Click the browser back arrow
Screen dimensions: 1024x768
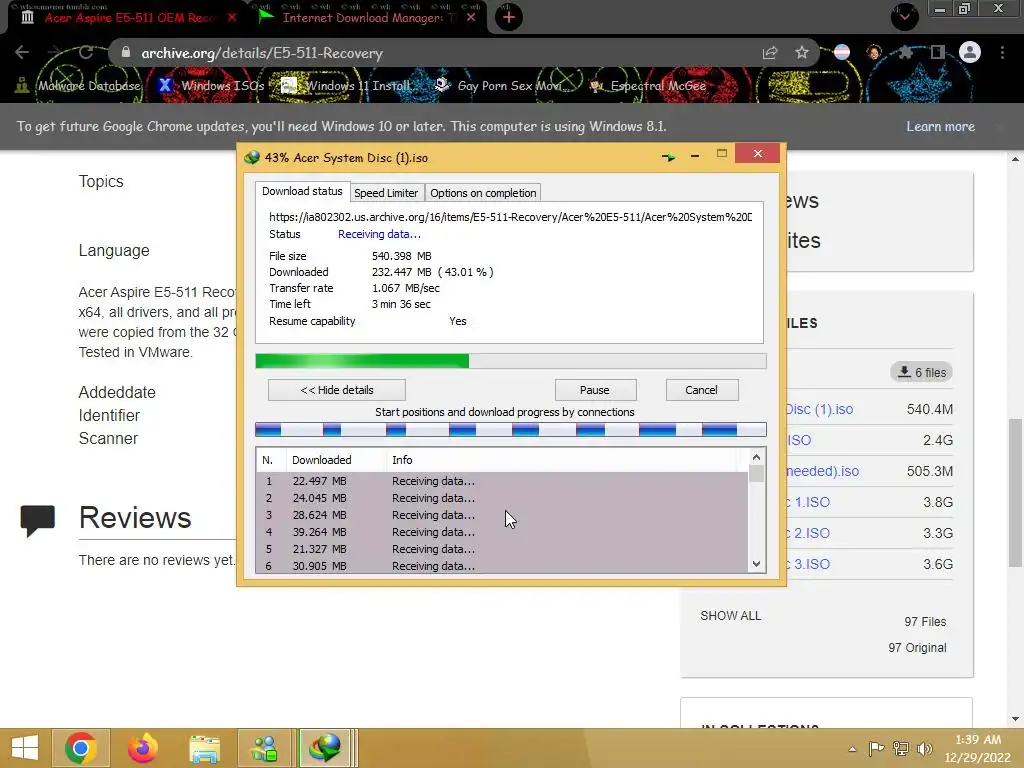tap(22, 52)
